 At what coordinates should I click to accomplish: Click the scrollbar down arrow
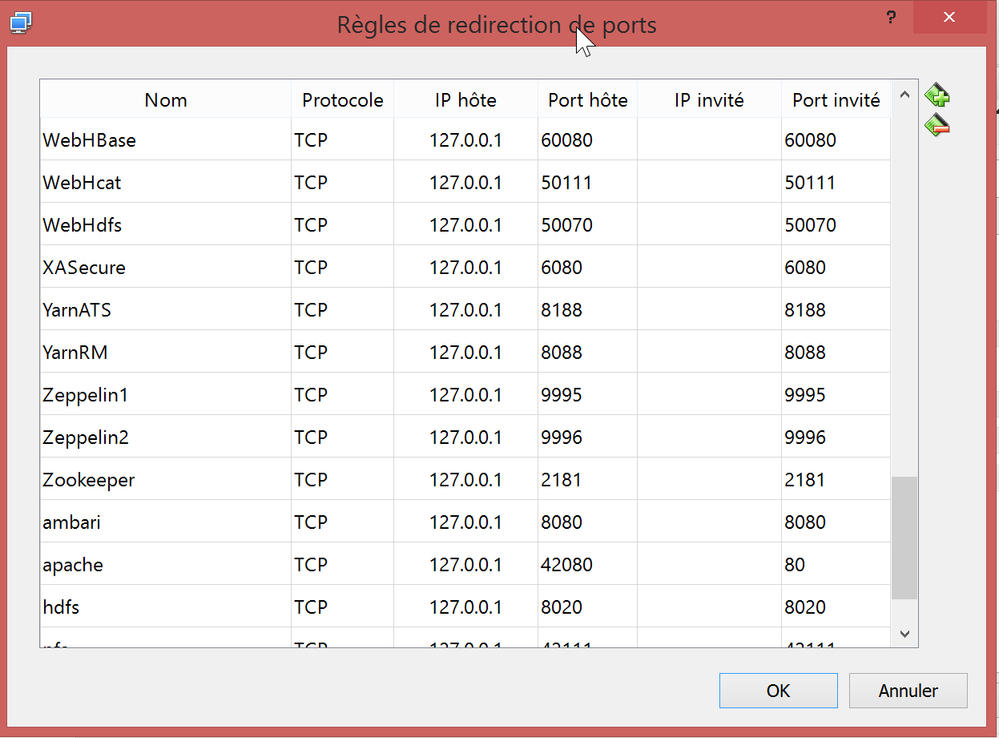point(904,633)
